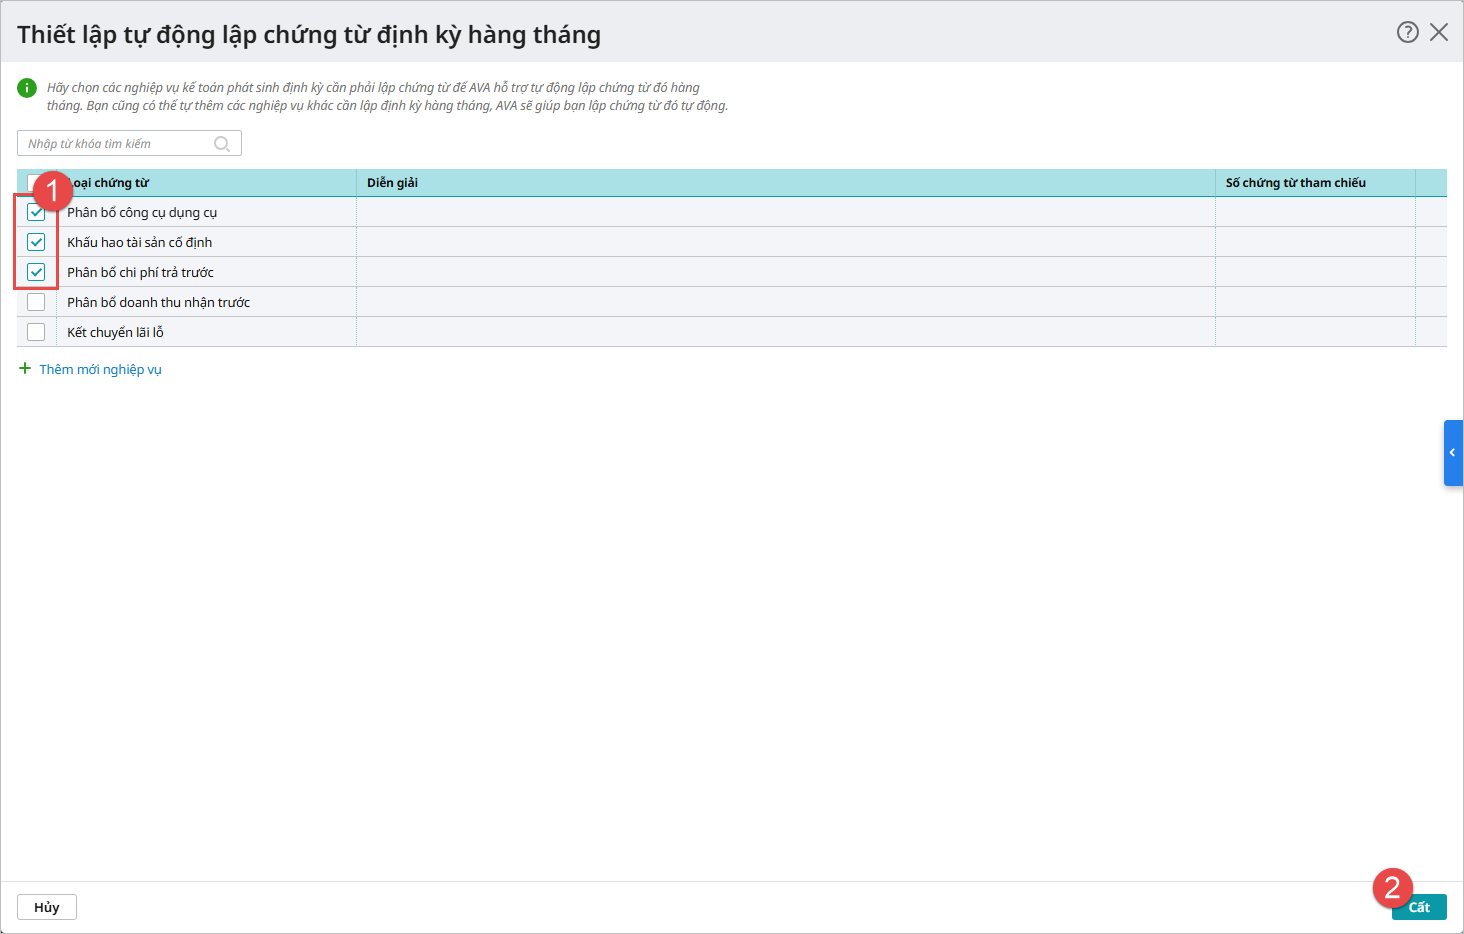Save with the Cất button
The image size is (1464, 934).
[x=1418, y=907]
